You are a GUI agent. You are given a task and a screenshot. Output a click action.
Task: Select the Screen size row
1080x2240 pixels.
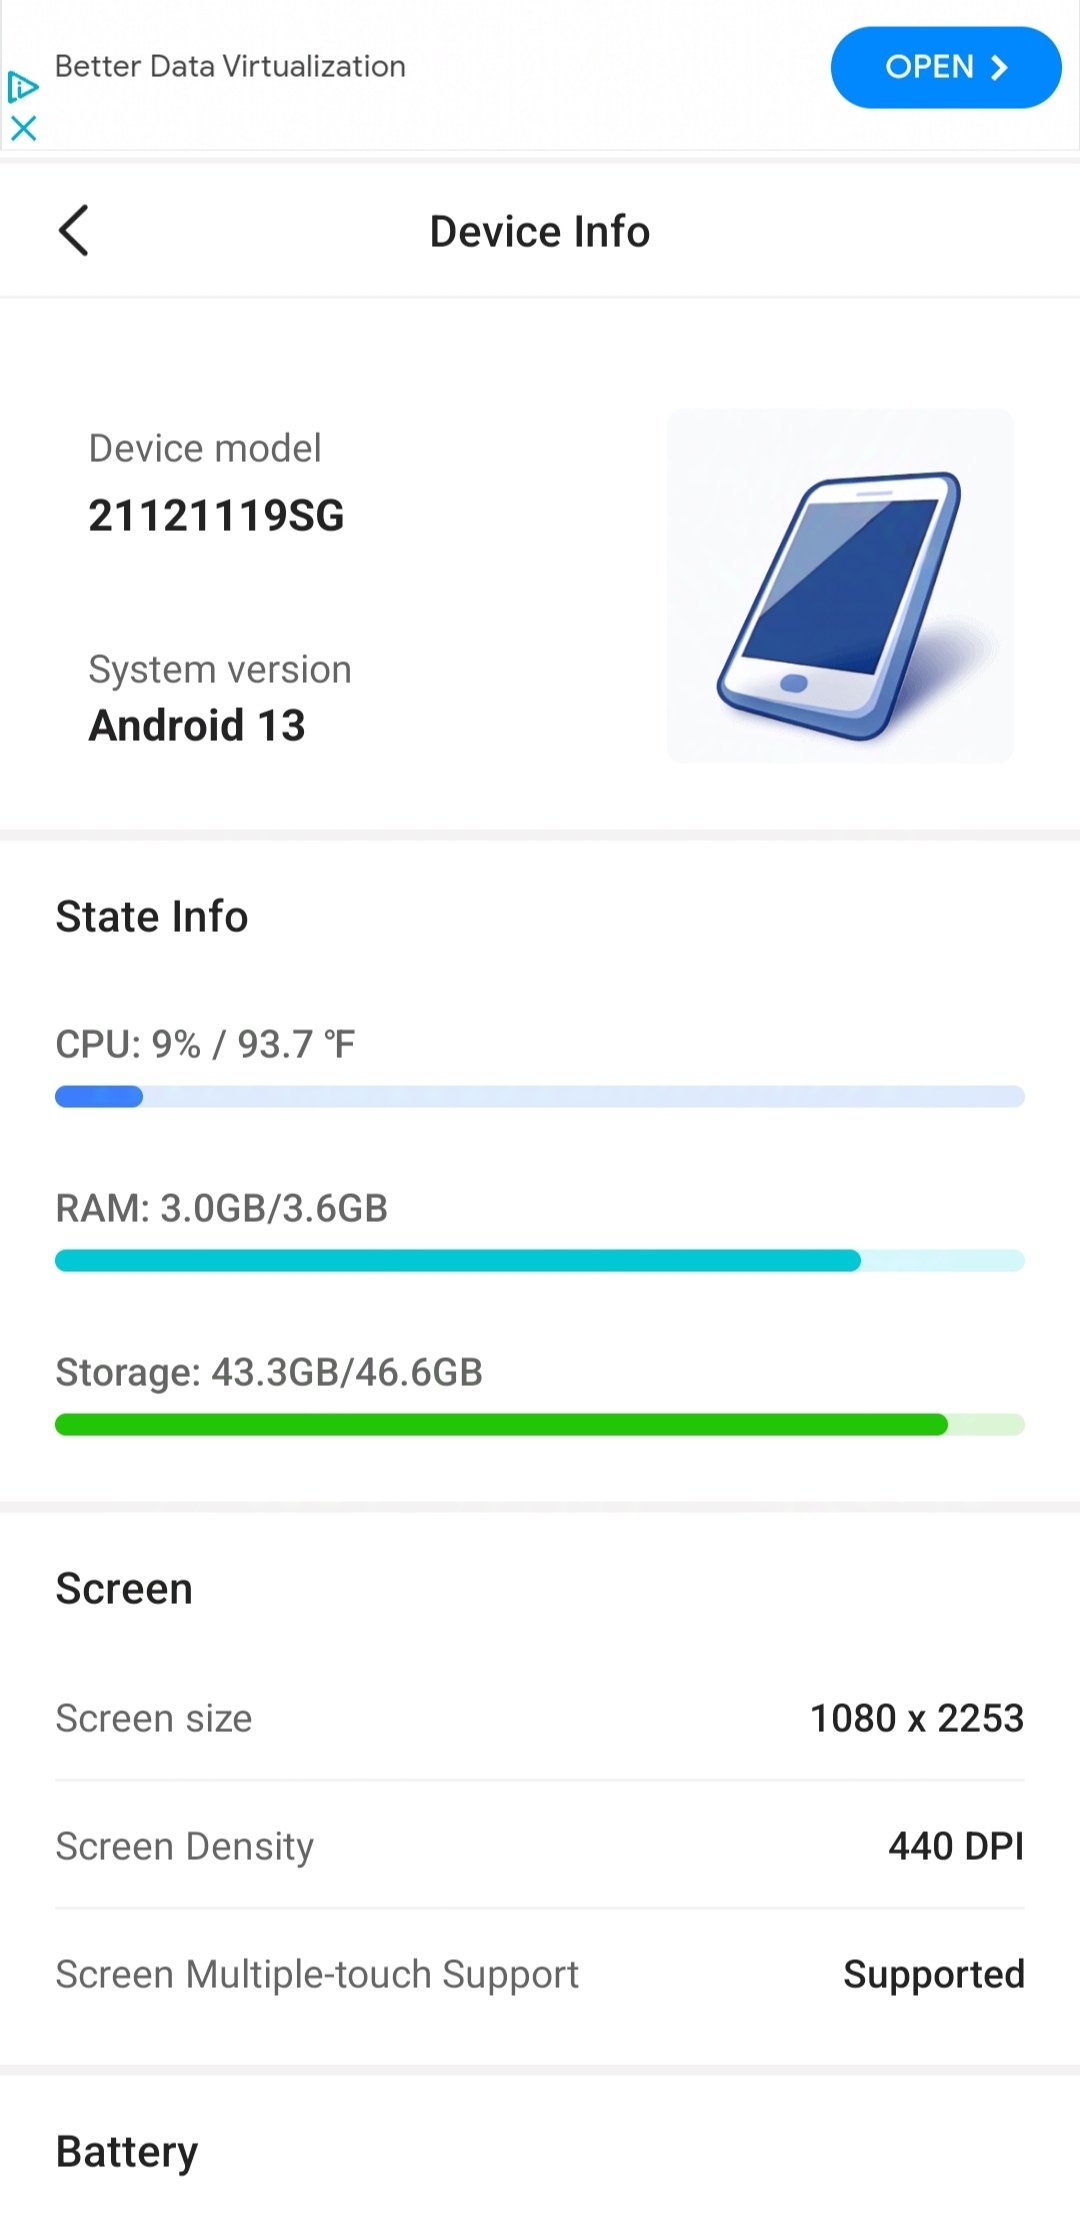[540, 1718]
